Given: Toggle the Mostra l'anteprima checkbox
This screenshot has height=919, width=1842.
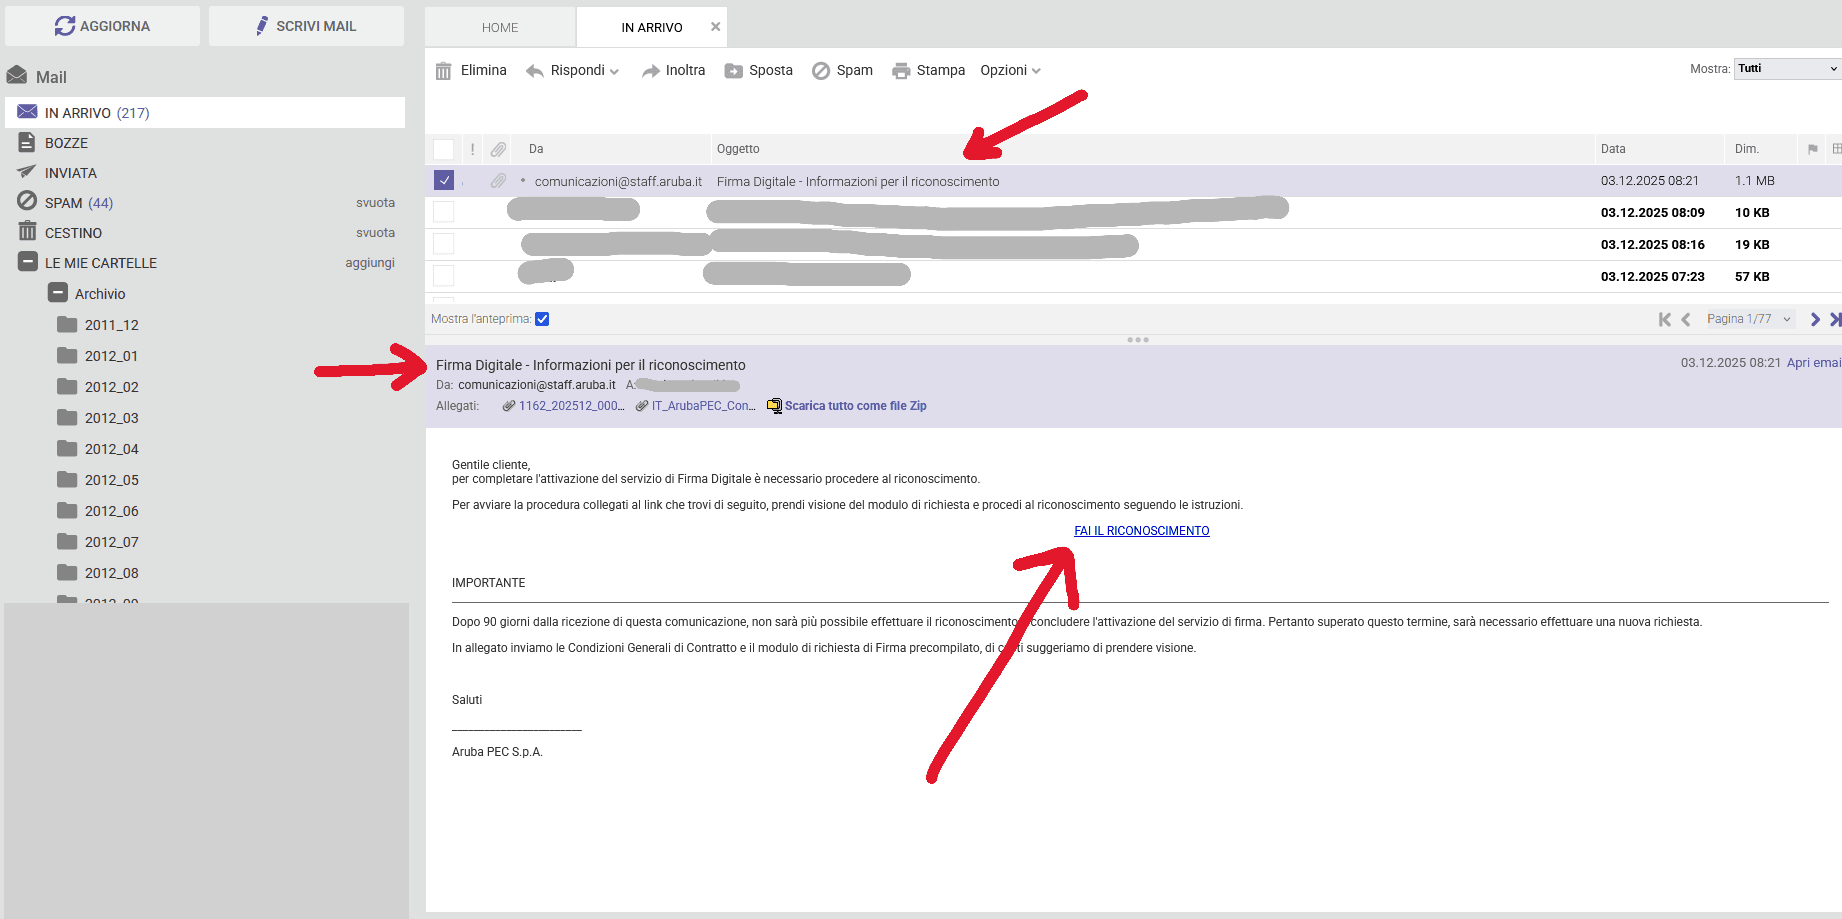Looking at the screenshot, I should click(542, 319).
